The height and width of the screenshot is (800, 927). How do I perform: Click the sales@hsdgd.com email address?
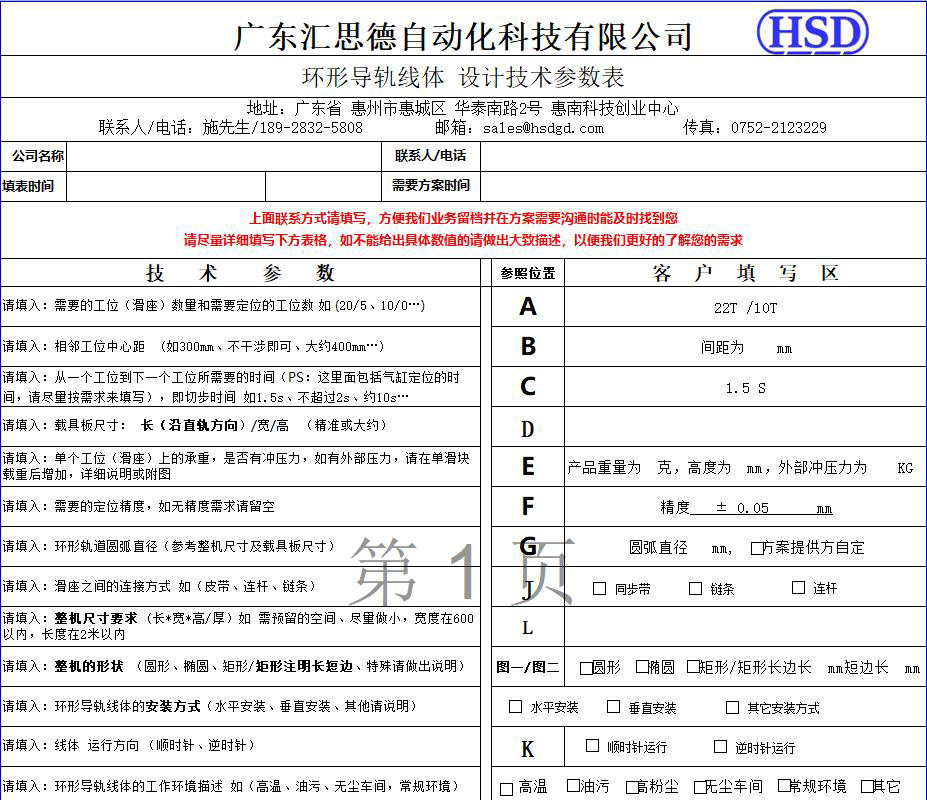coord(543,128)
